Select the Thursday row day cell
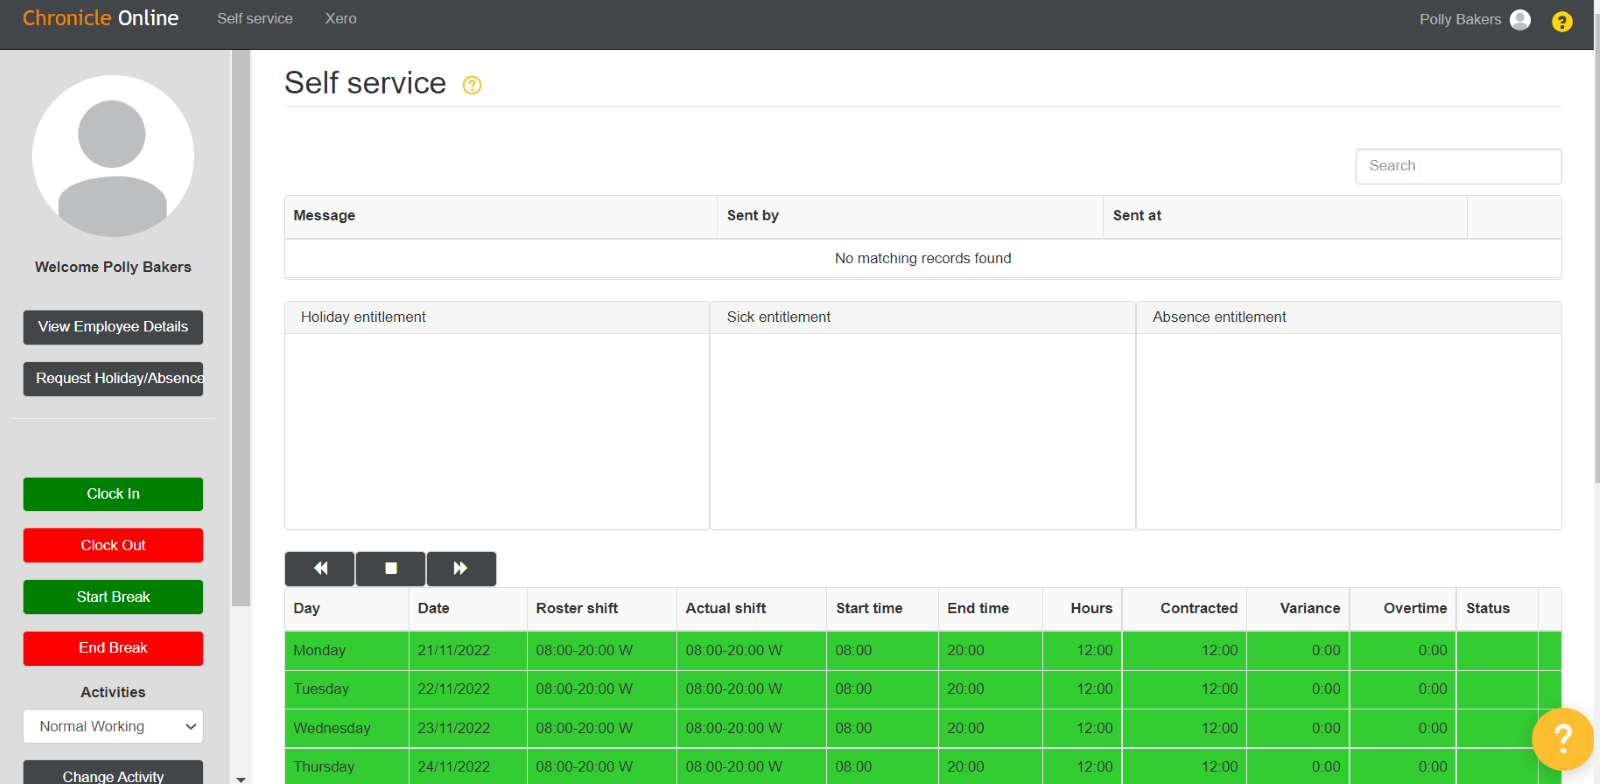Image resolution: width=1600 pixels, height=784 pixels. (347, 766)
